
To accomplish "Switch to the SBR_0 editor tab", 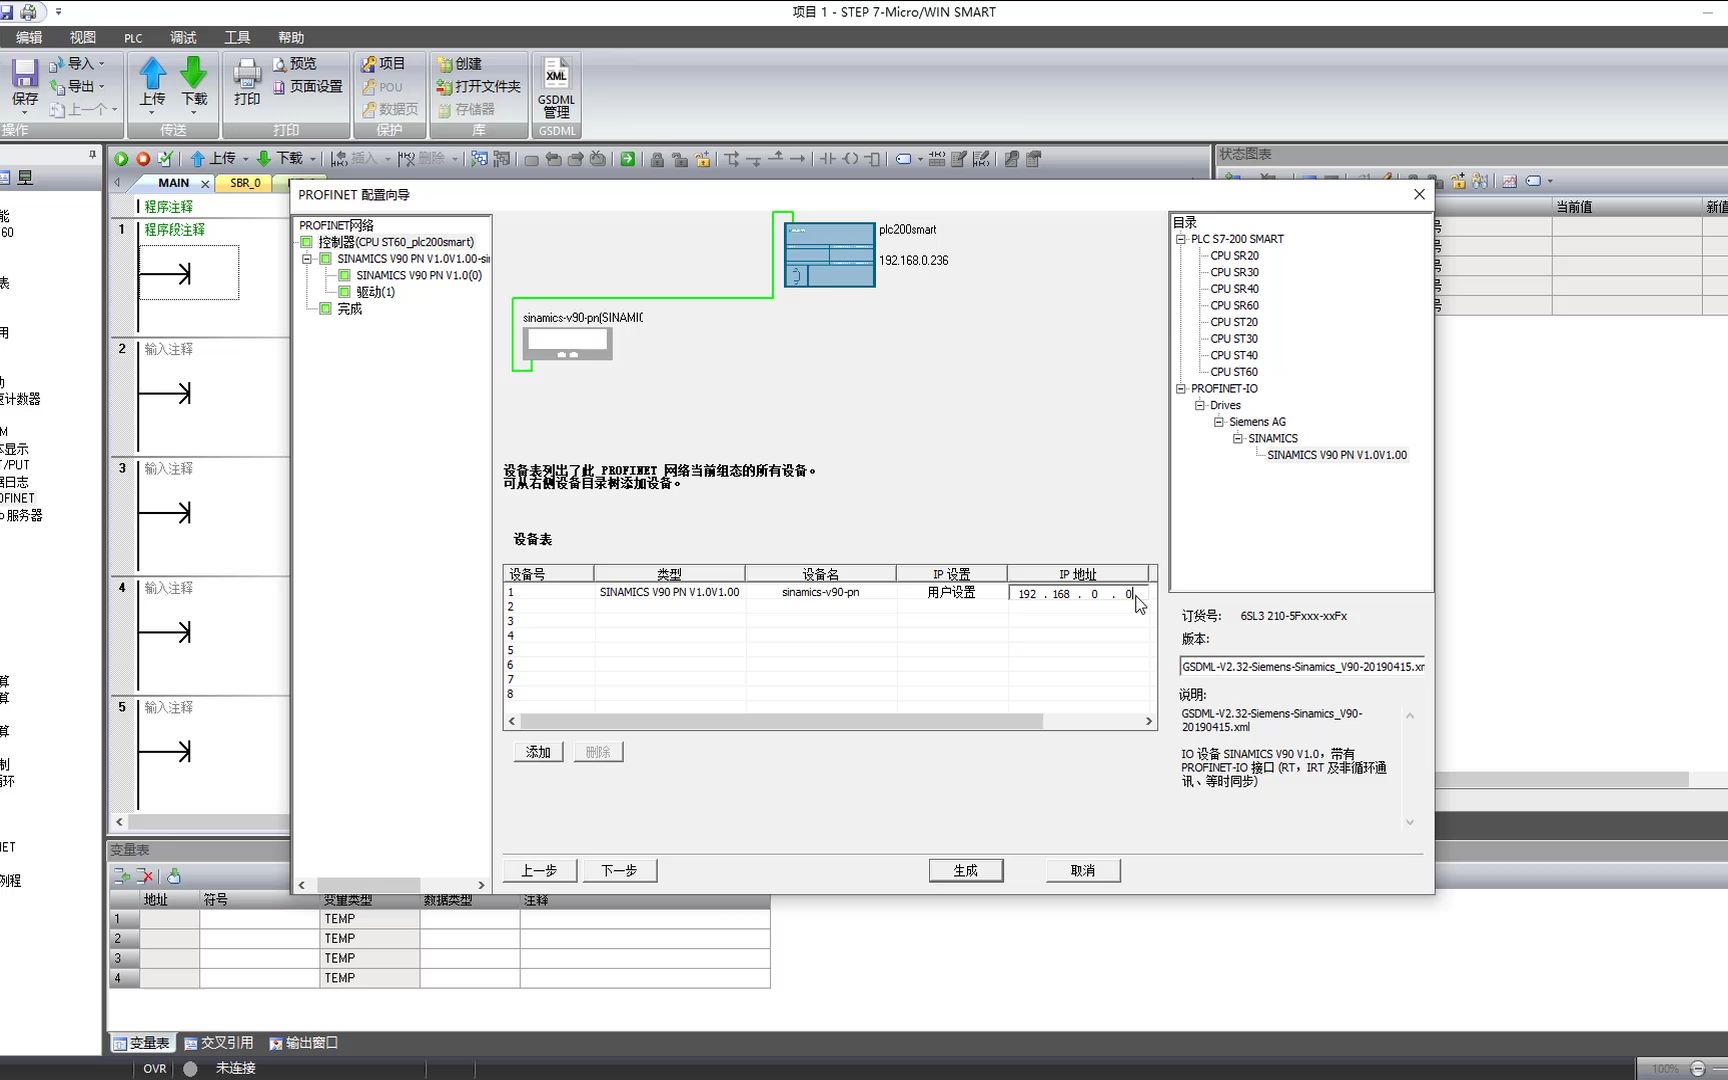I will click(x=245, y=183).
